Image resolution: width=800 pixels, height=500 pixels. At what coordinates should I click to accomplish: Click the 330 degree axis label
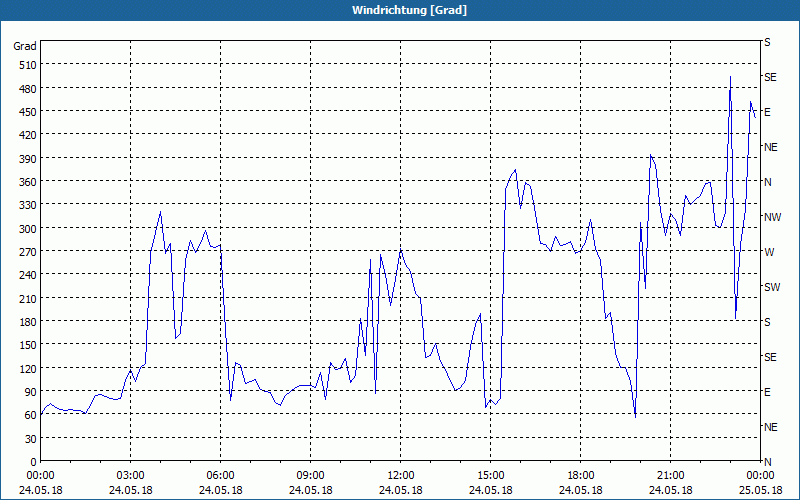coord(28,205)
